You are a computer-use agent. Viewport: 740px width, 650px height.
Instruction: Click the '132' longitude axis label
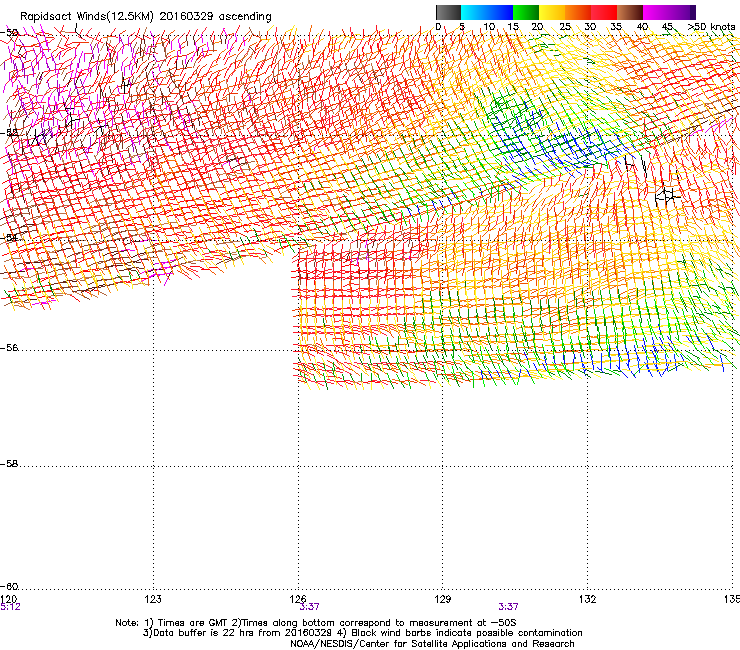click(x=587, y=599)
